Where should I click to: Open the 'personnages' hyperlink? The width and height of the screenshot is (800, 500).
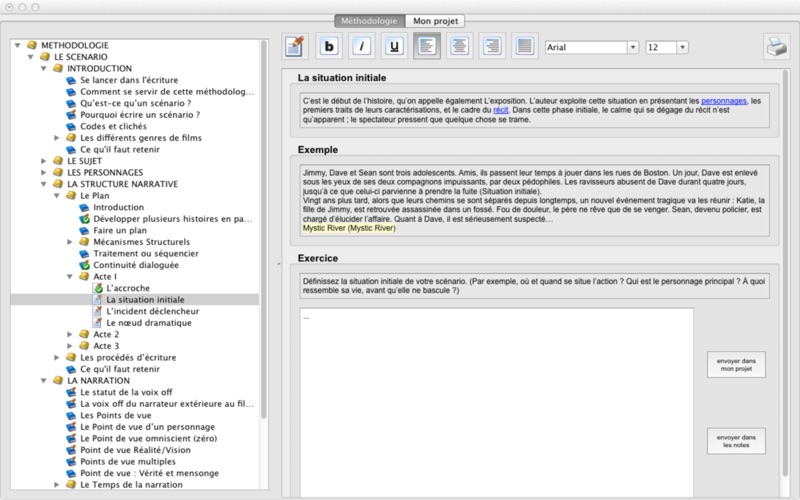[723, 101]
